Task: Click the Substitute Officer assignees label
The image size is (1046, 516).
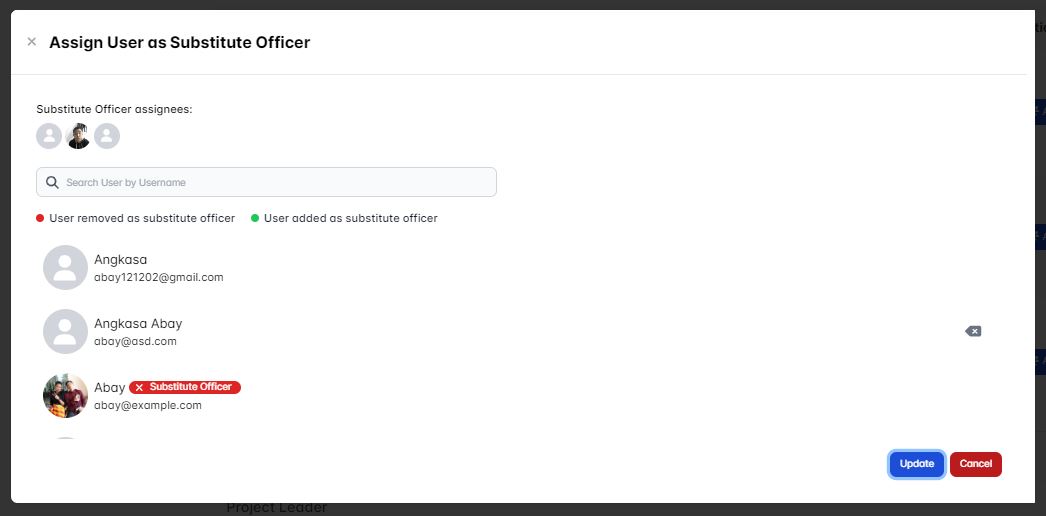Action: pyautogui.click(x=114, y=109)
